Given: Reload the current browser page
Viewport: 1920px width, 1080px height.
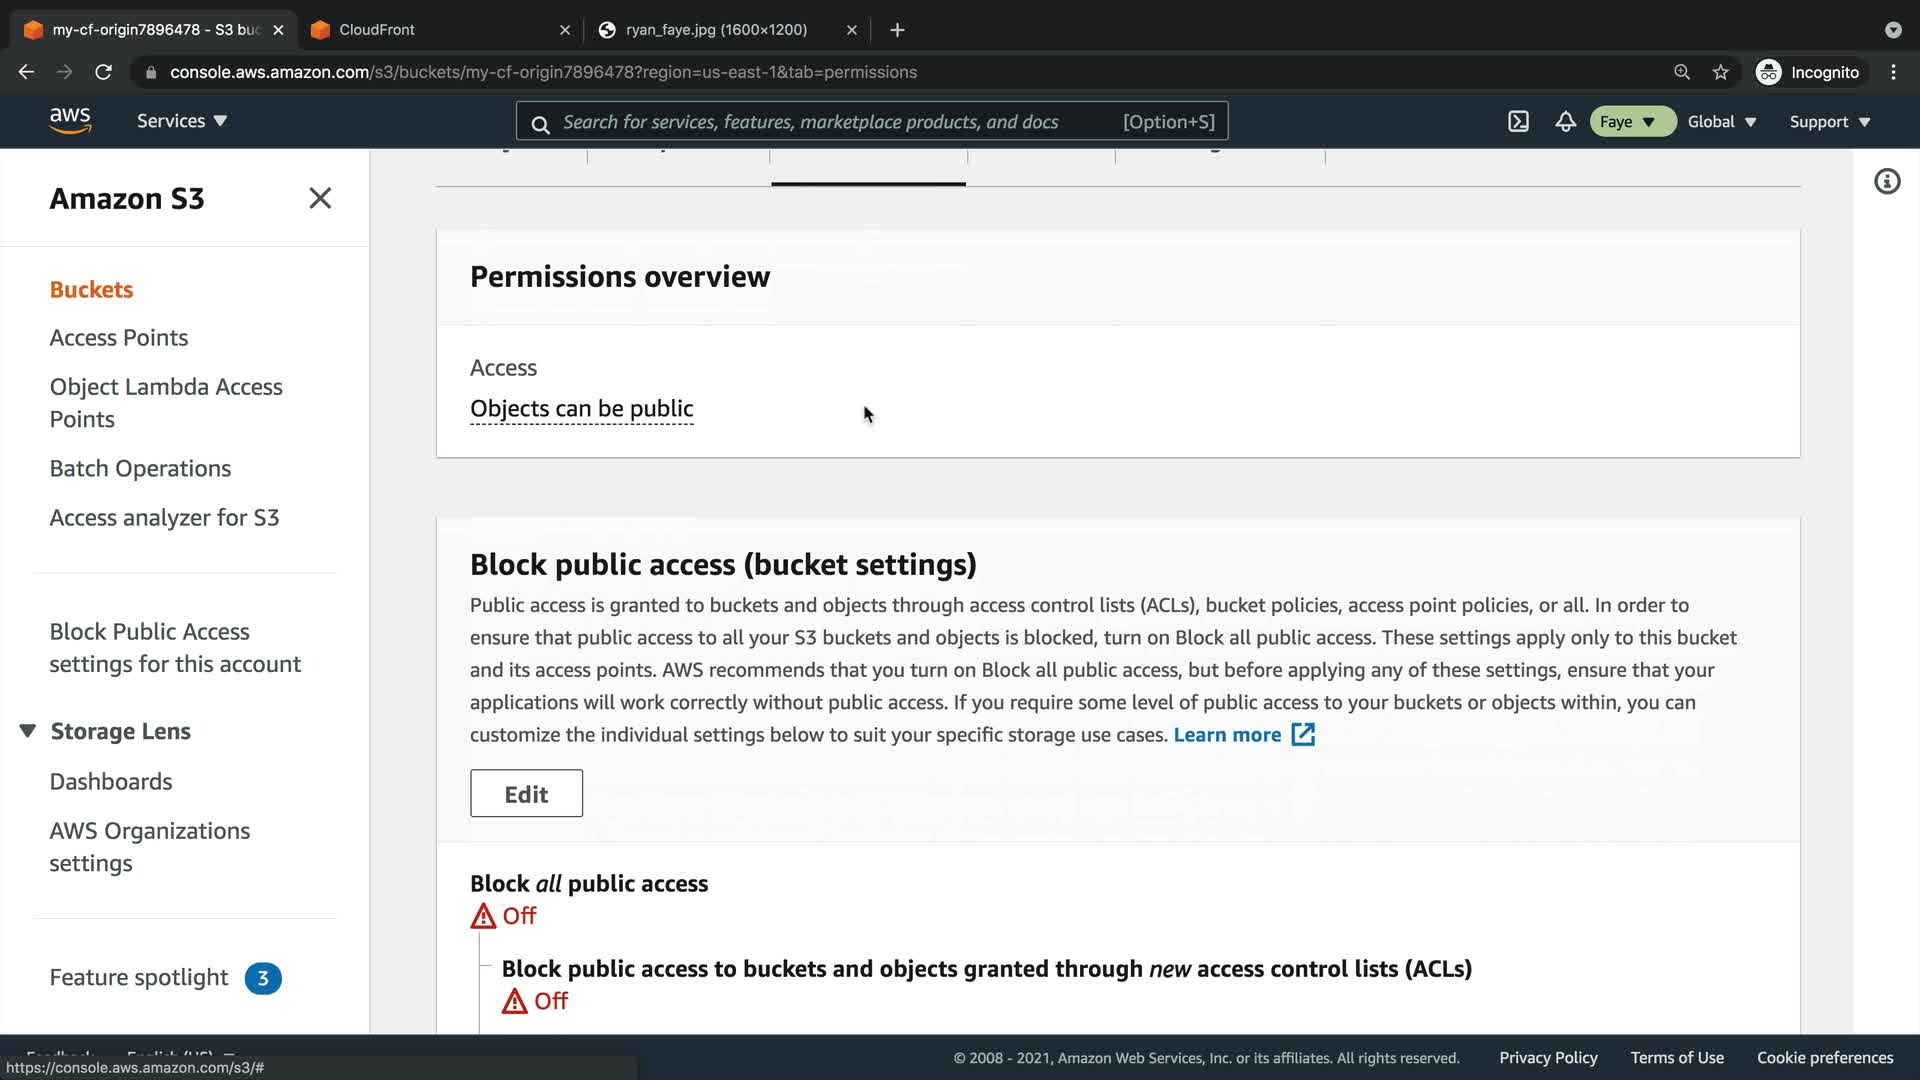Looking at the screenshot, I should (x=103, y=72).
